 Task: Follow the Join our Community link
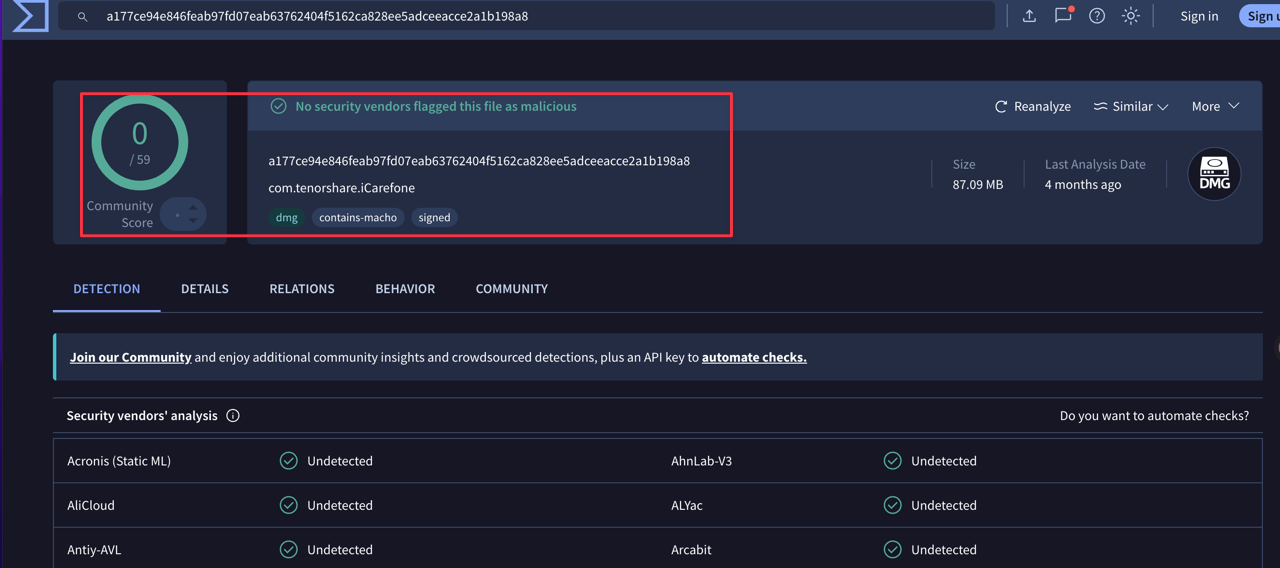click(x=131, y=357)
